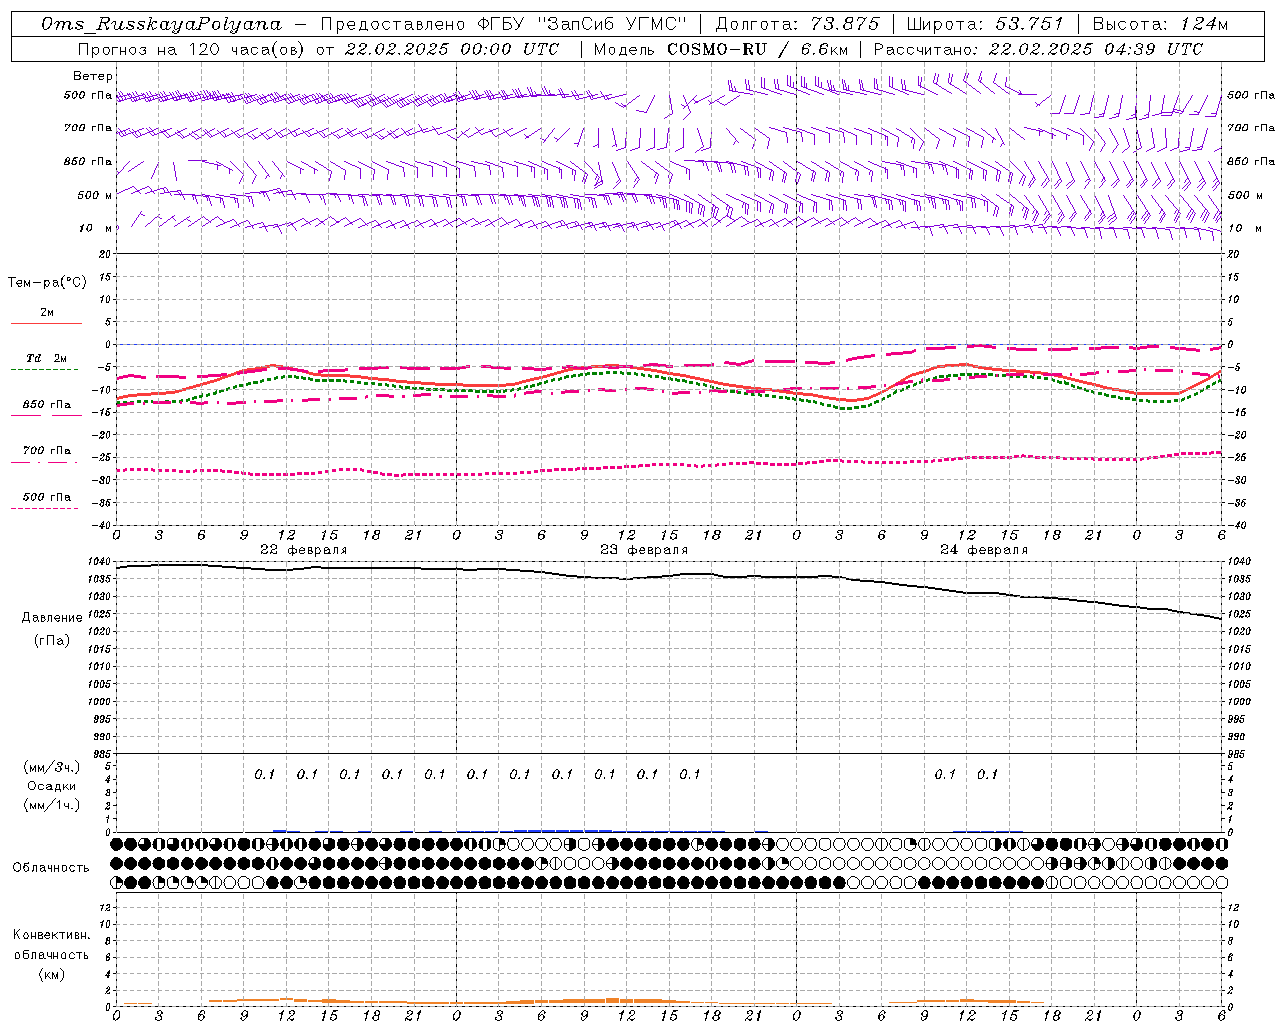
Task: Click the forecast start '22.02.2025 00:00 UTC'
Action: [x=452, y=49]
